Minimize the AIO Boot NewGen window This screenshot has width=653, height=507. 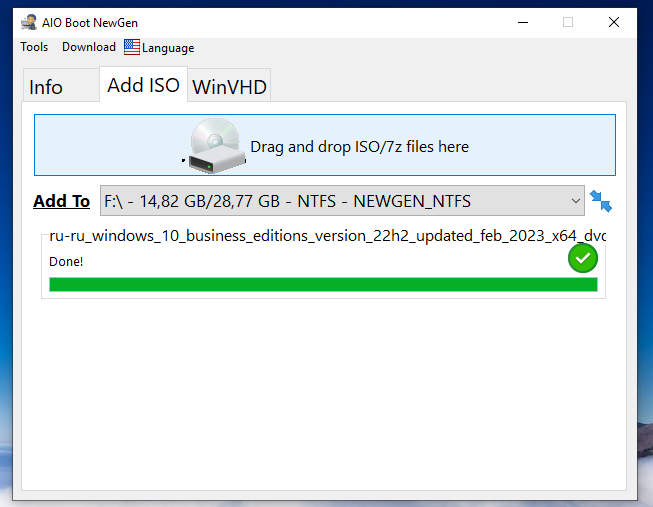pyautogui.click(x=522, y=22)
